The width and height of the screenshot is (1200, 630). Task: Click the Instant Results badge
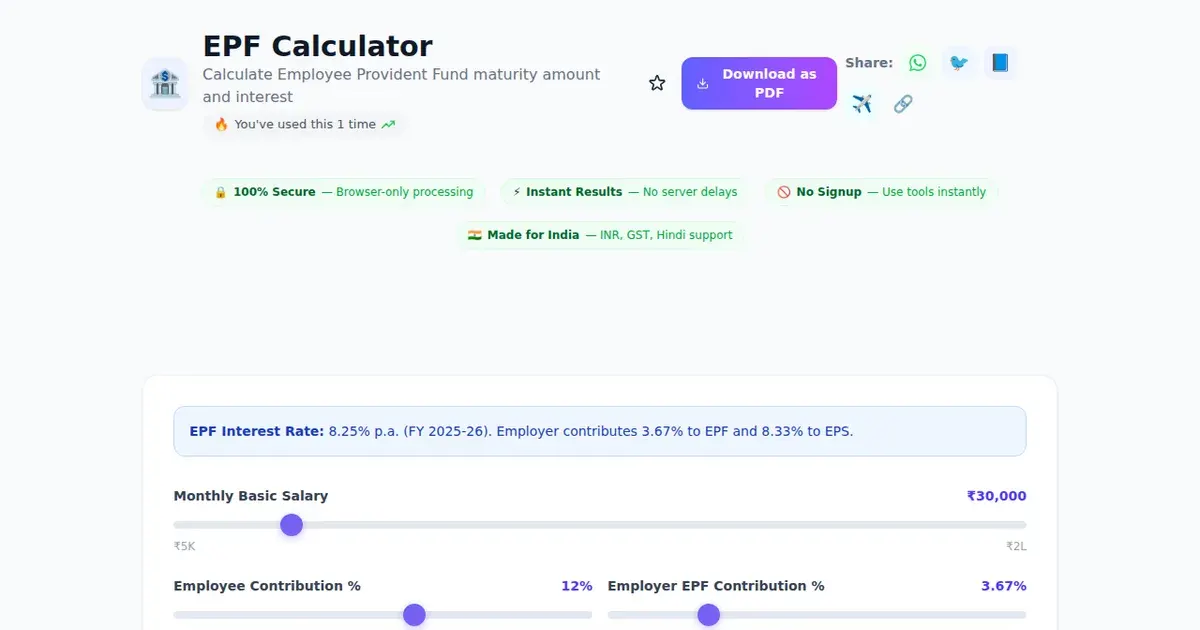(625, 192)
